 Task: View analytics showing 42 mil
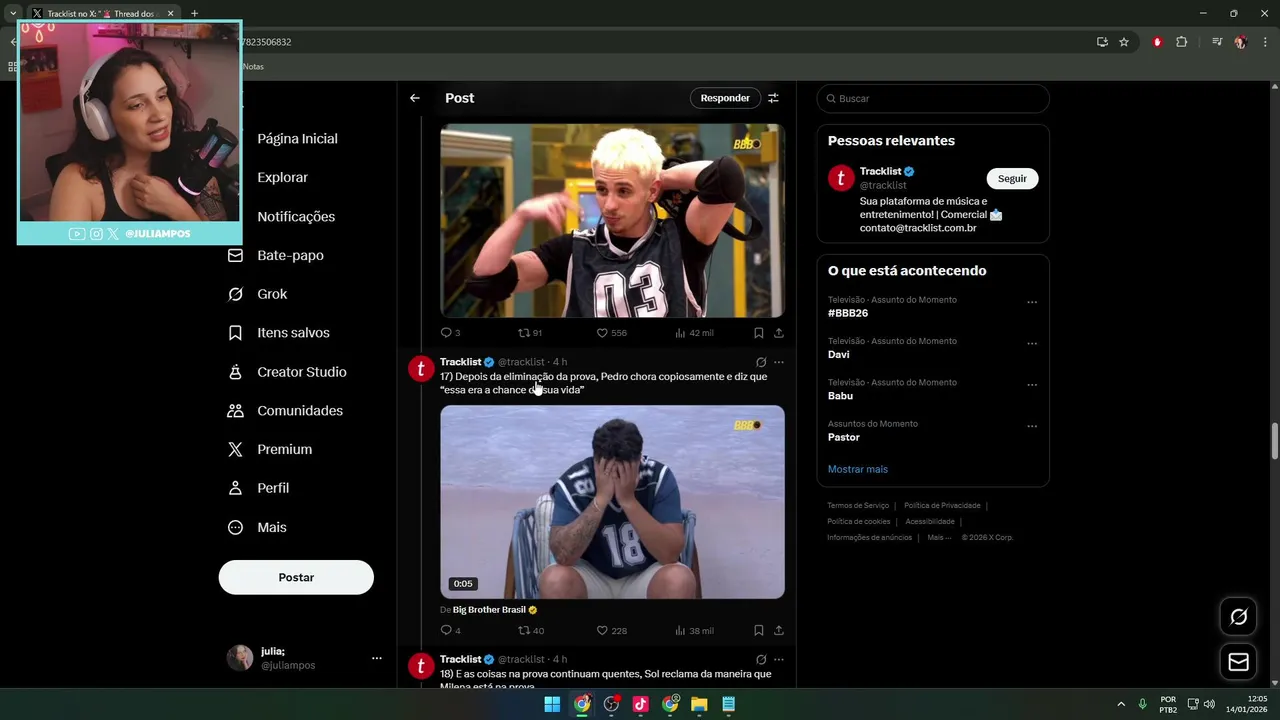pyautogui.click(x=694, y=333)
